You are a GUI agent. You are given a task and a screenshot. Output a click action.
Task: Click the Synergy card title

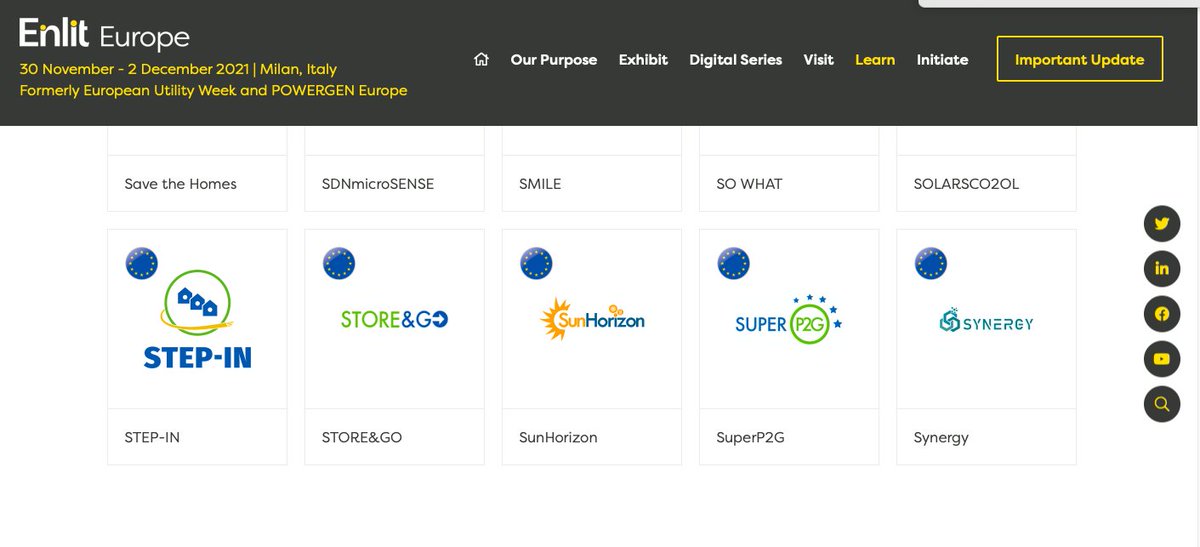pos(941,438)
